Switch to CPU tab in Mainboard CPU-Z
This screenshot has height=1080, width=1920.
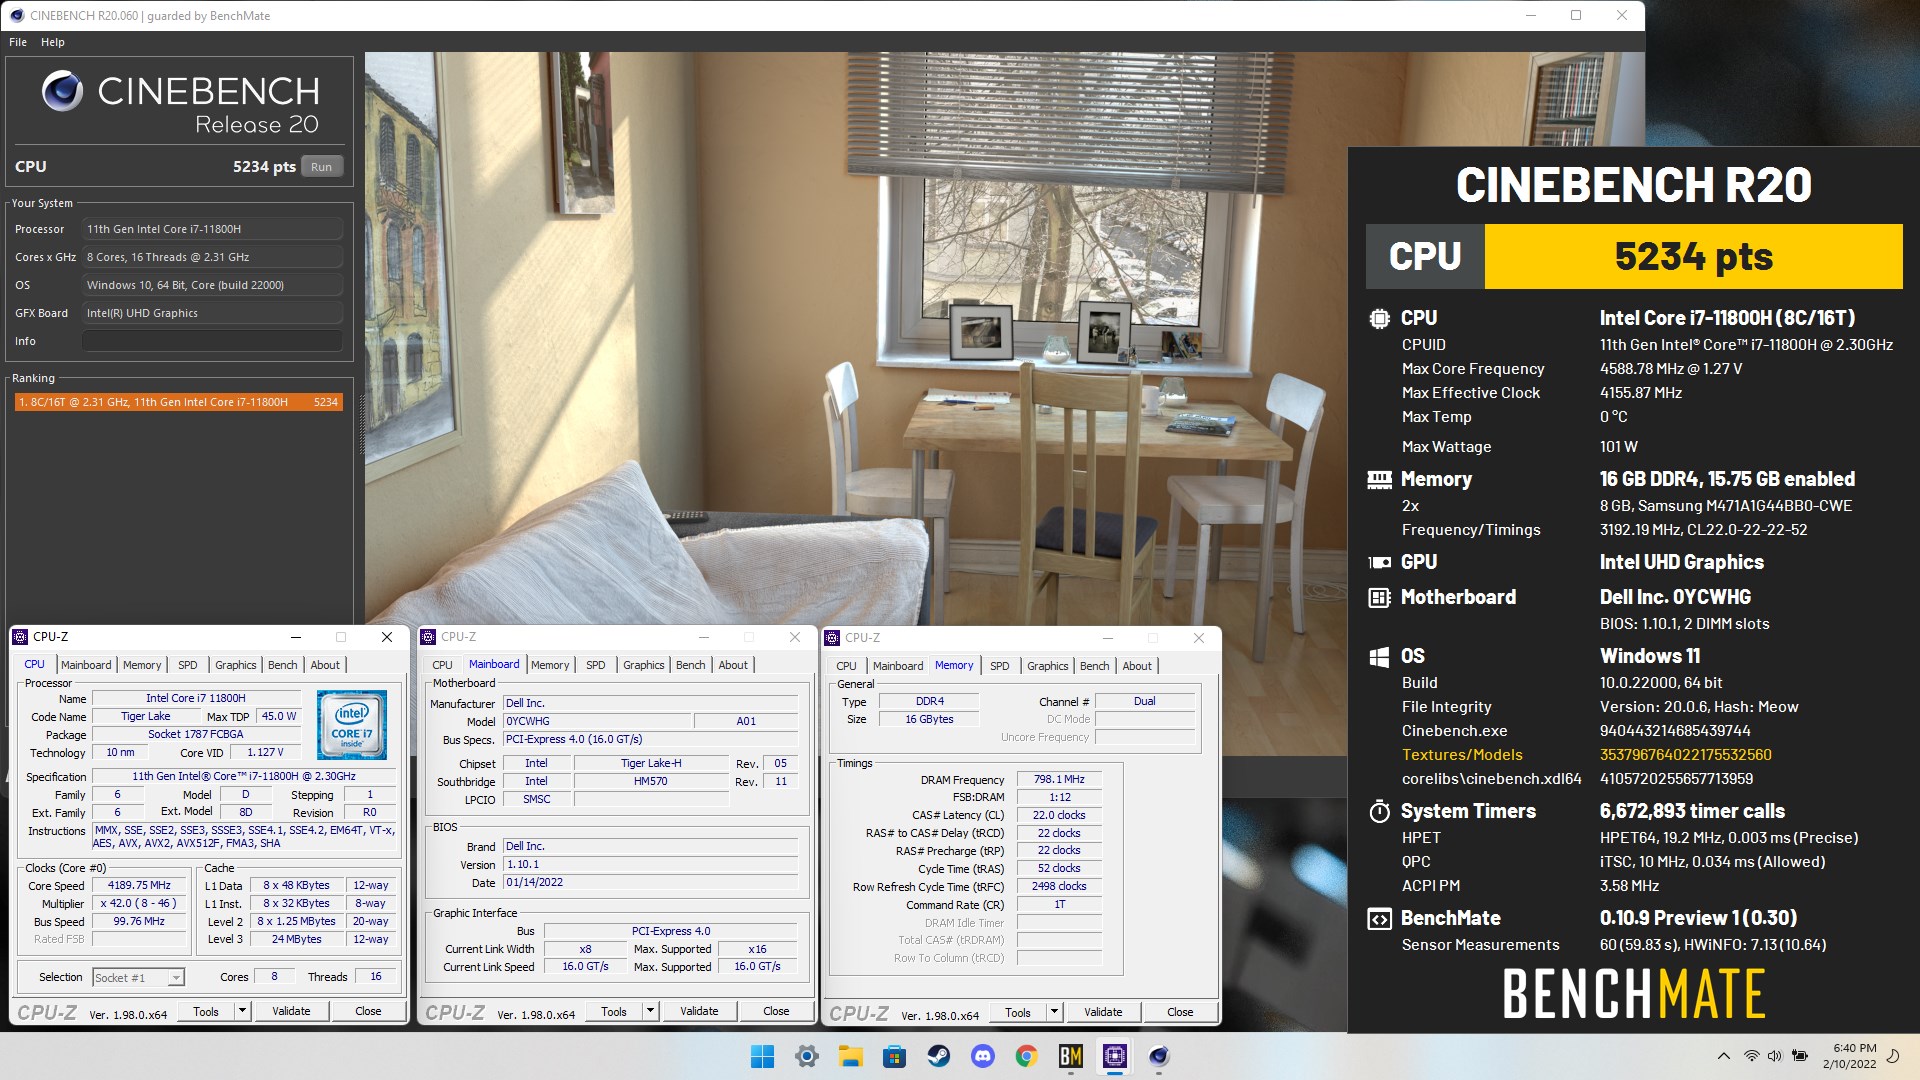(442, 665)
